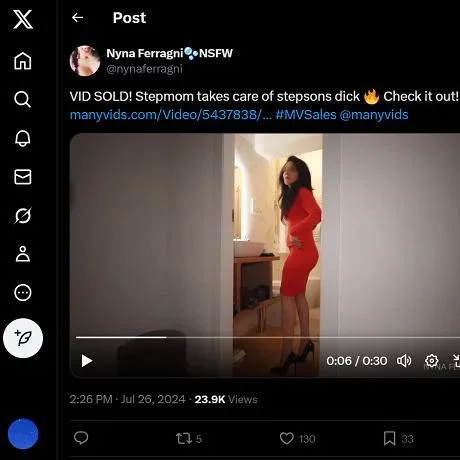Open the #MVSales hashtag link
This screenshot has height=460, width=460.
(x=306, y=115)
